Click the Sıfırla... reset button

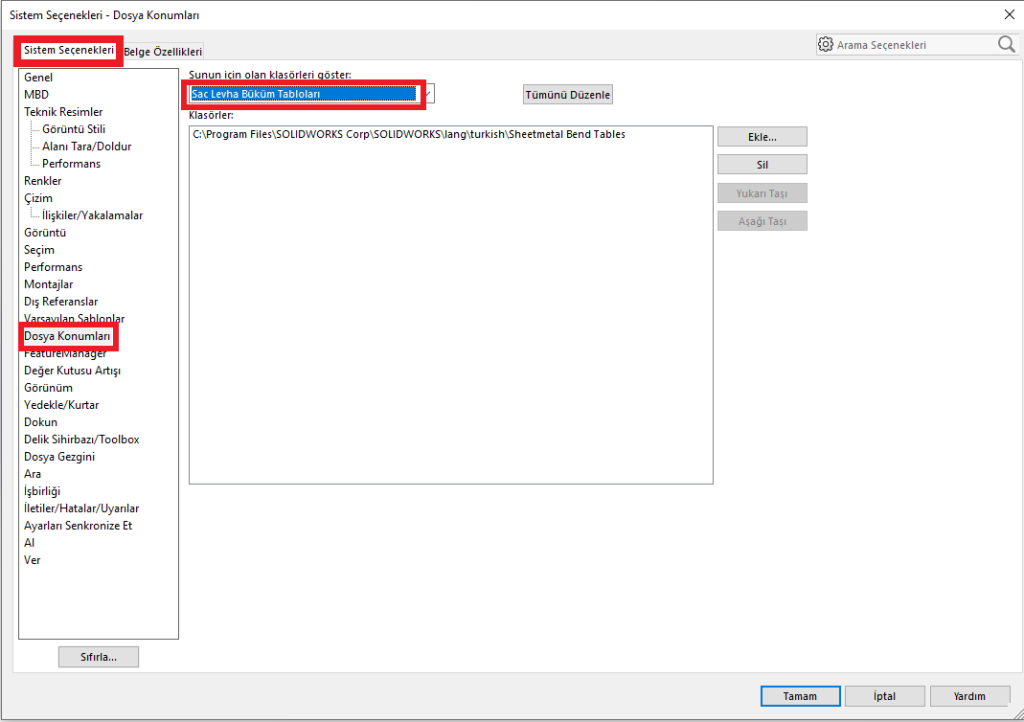[x=98, y=657]
